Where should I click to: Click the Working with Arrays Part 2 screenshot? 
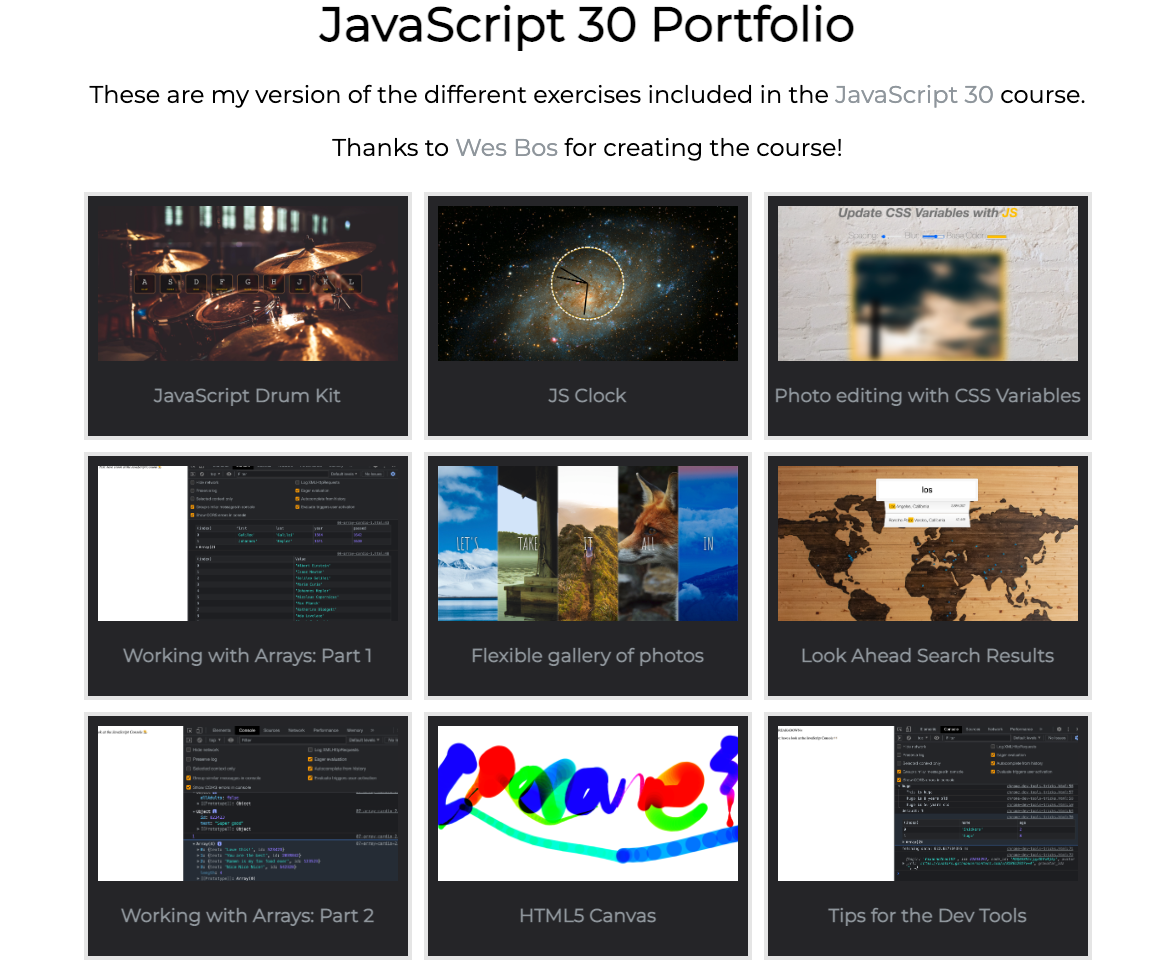tap(247, 803)
